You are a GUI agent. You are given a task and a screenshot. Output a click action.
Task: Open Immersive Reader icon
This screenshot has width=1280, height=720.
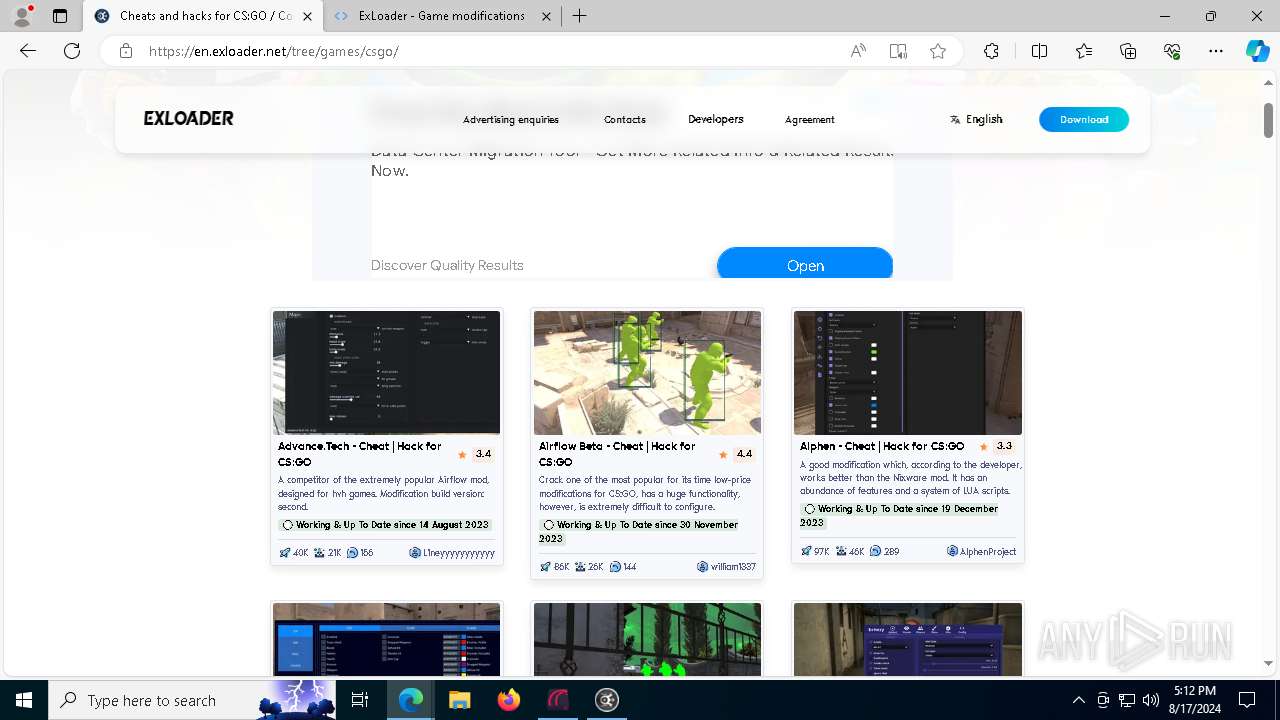tap(898, 51)
